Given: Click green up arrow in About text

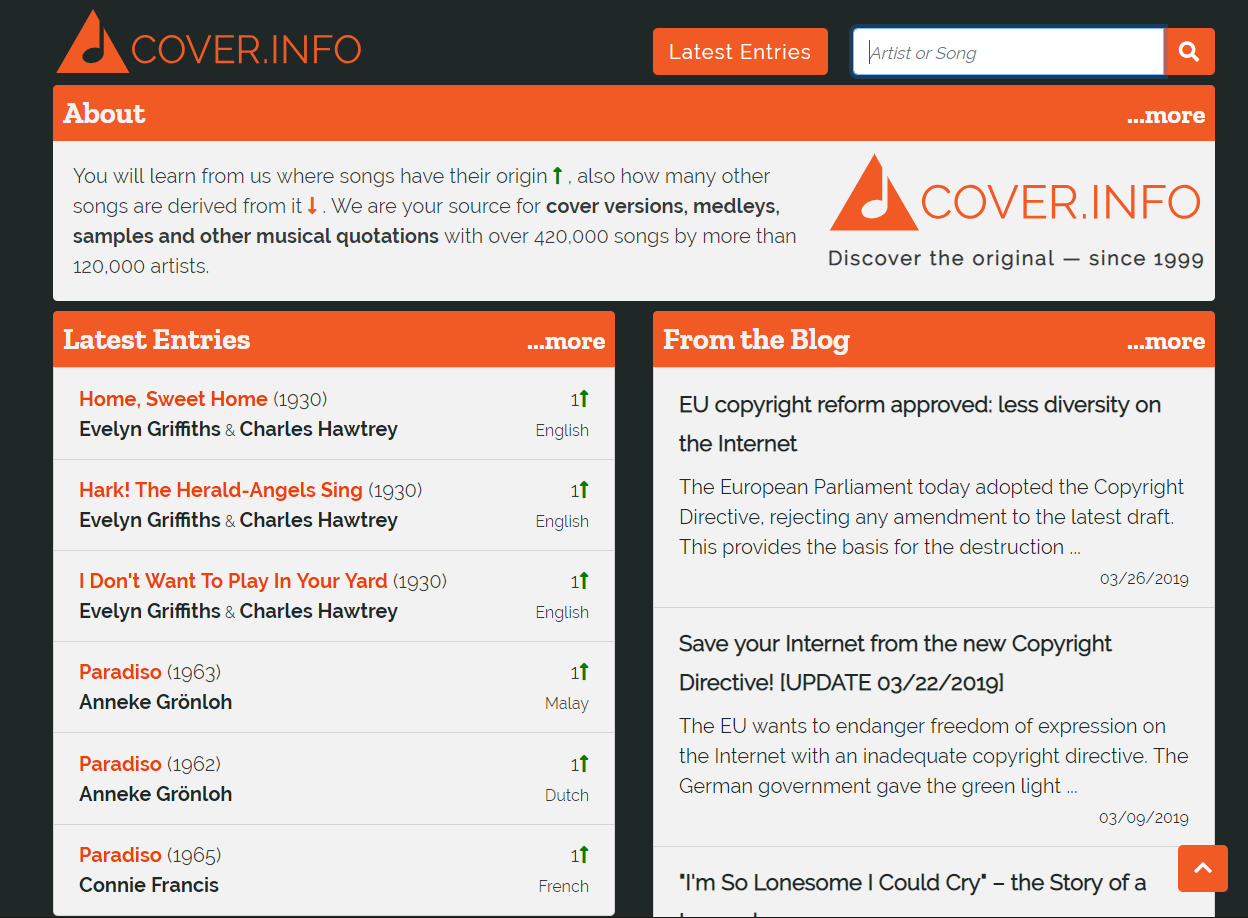Looking at the screenshot, I should pyautogui.click(x=558, y=176).
